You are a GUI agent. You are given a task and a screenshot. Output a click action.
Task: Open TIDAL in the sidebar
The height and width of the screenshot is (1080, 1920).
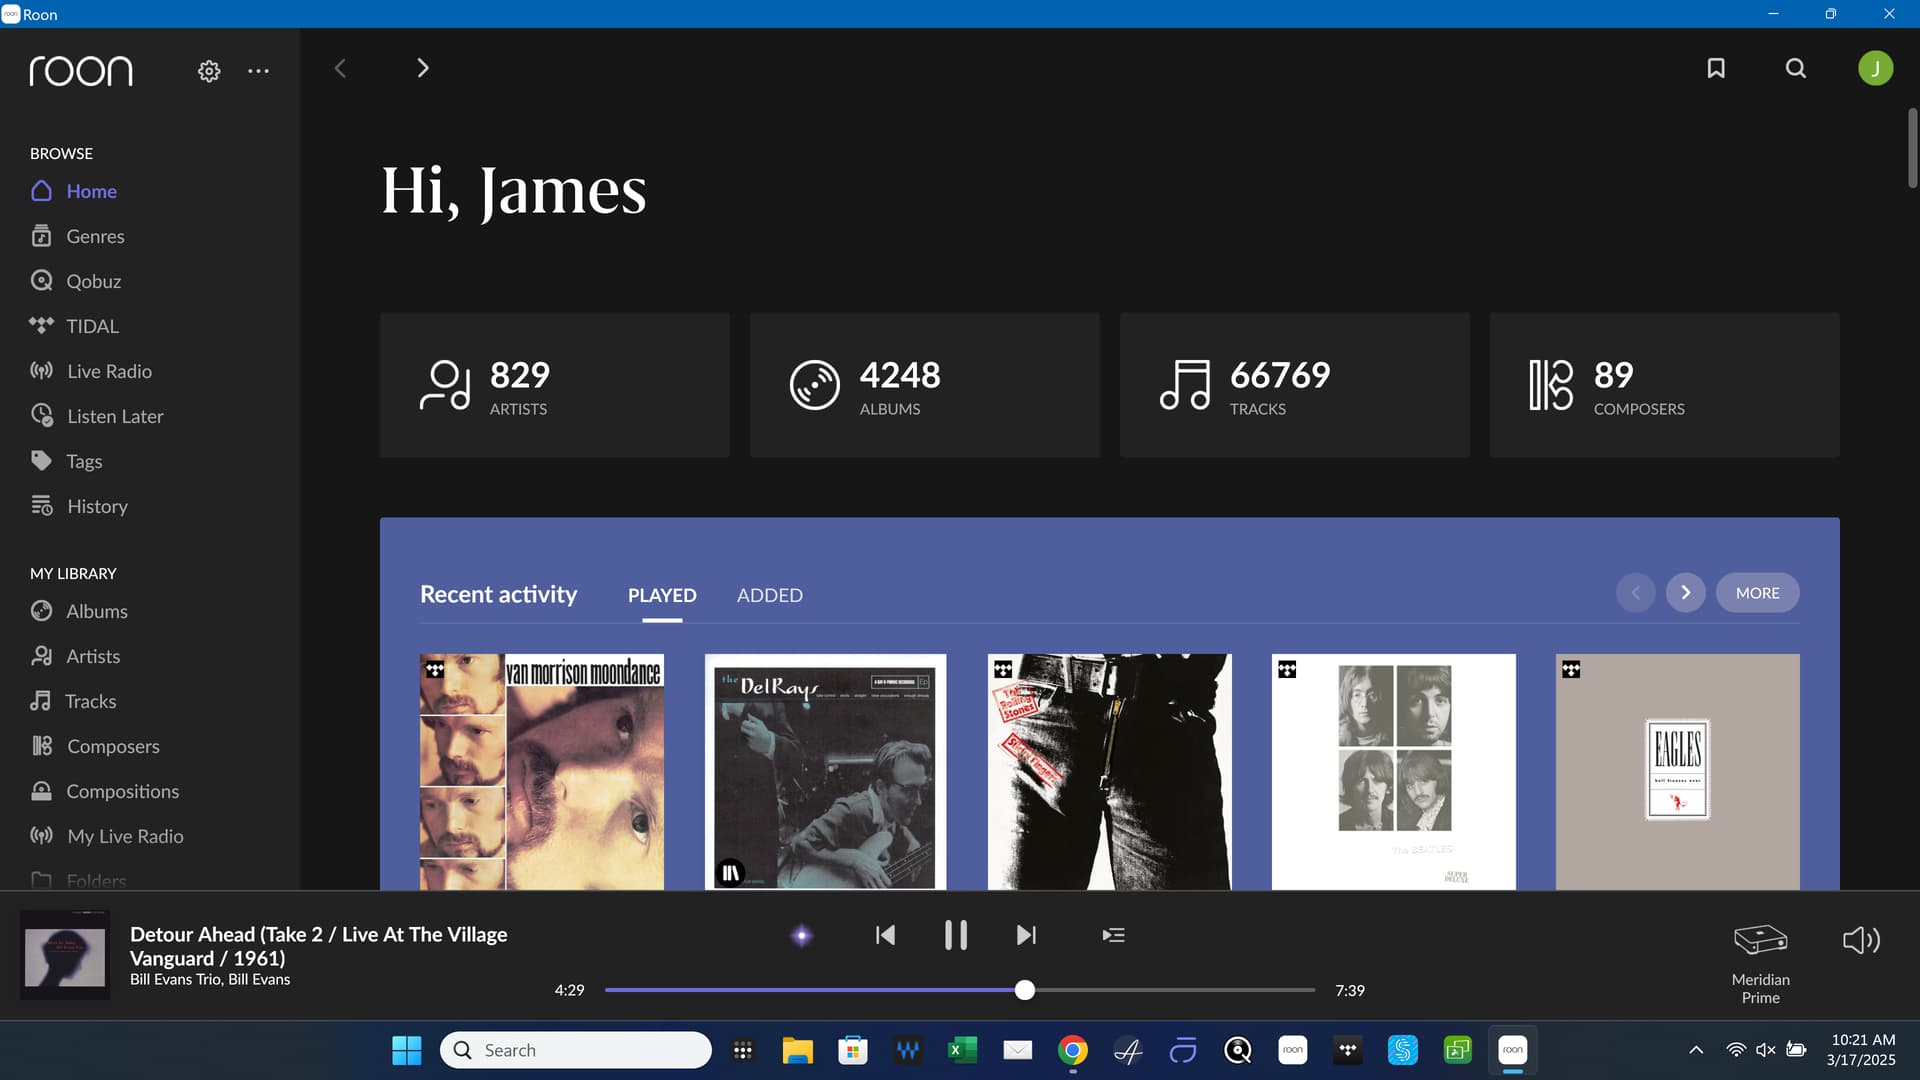pos(92,326)
